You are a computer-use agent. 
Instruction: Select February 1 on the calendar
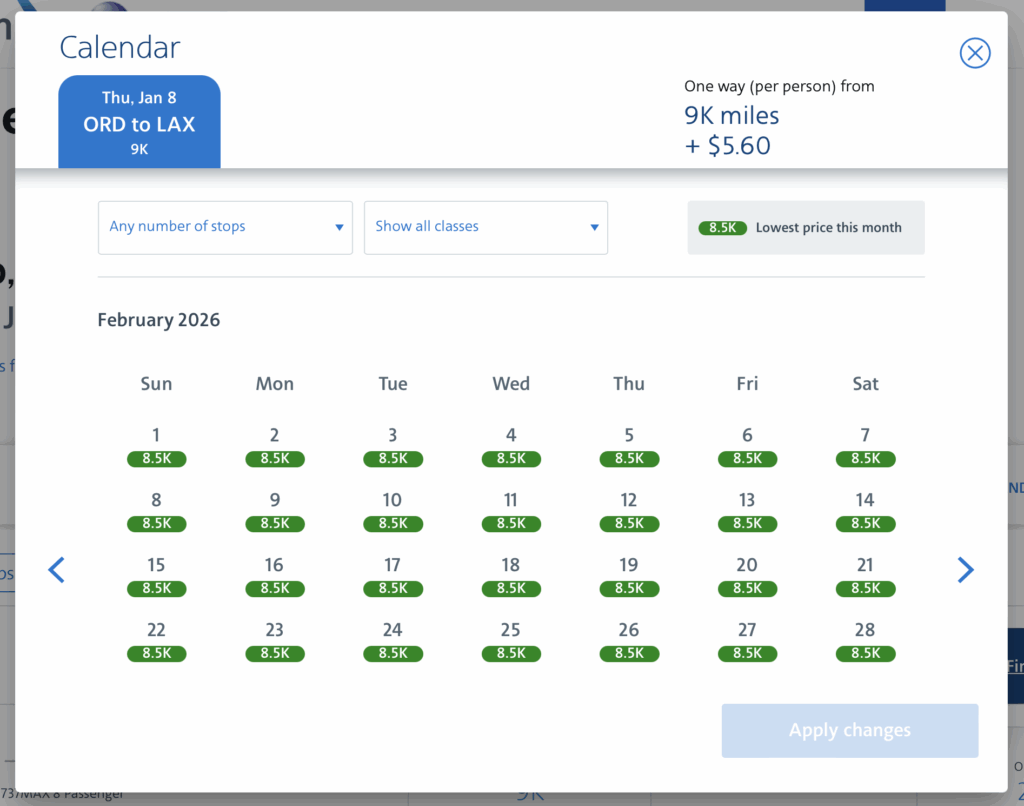[156, 445]
